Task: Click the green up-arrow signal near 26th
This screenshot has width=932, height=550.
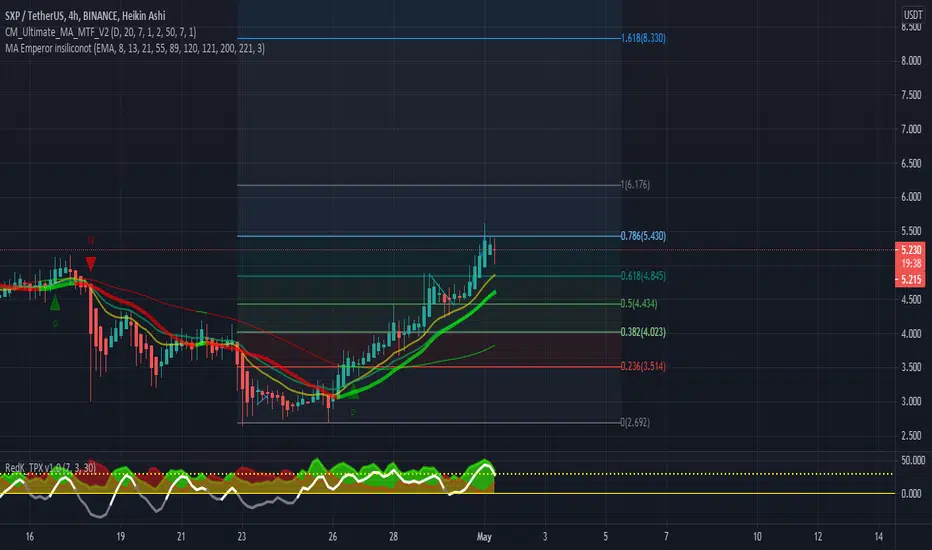Action: [x=353, y=391]
